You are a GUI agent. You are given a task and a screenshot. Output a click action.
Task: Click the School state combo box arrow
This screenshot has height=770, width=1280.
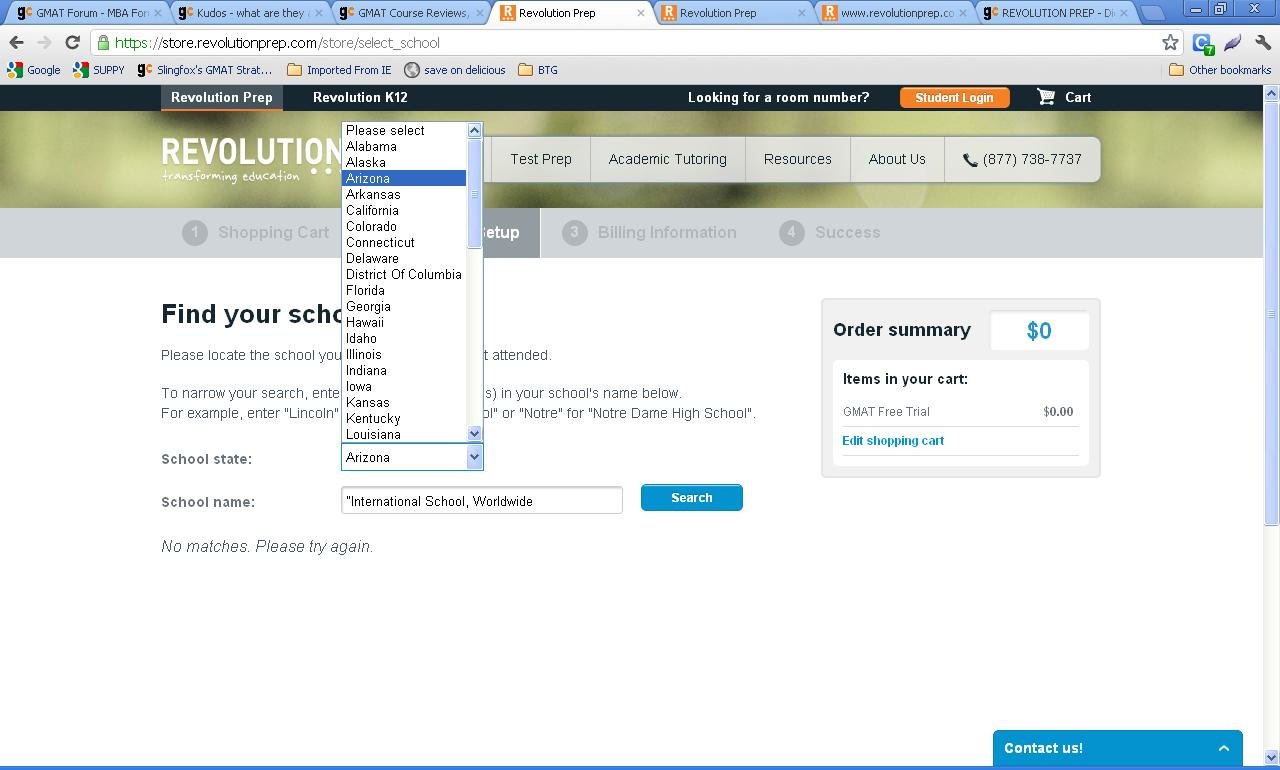coord(474,457)
